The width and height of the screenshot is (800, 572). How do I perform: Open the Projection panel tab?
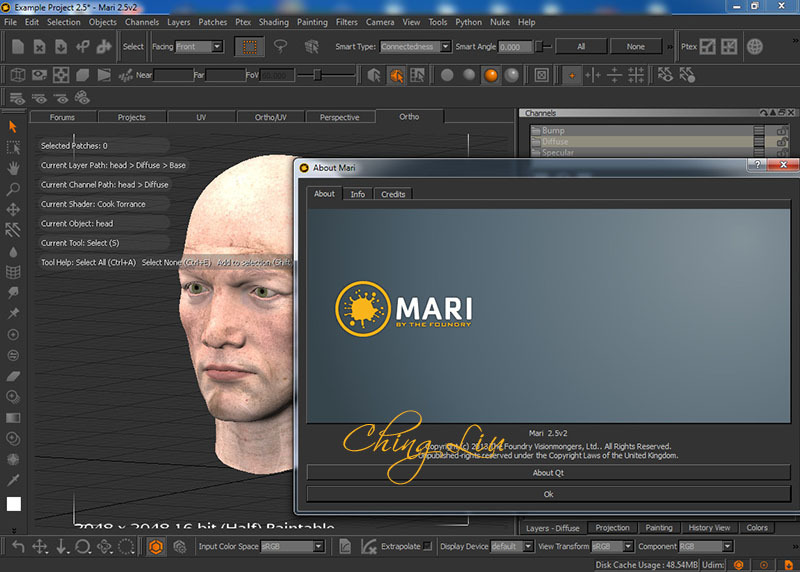tap(612, 528)
